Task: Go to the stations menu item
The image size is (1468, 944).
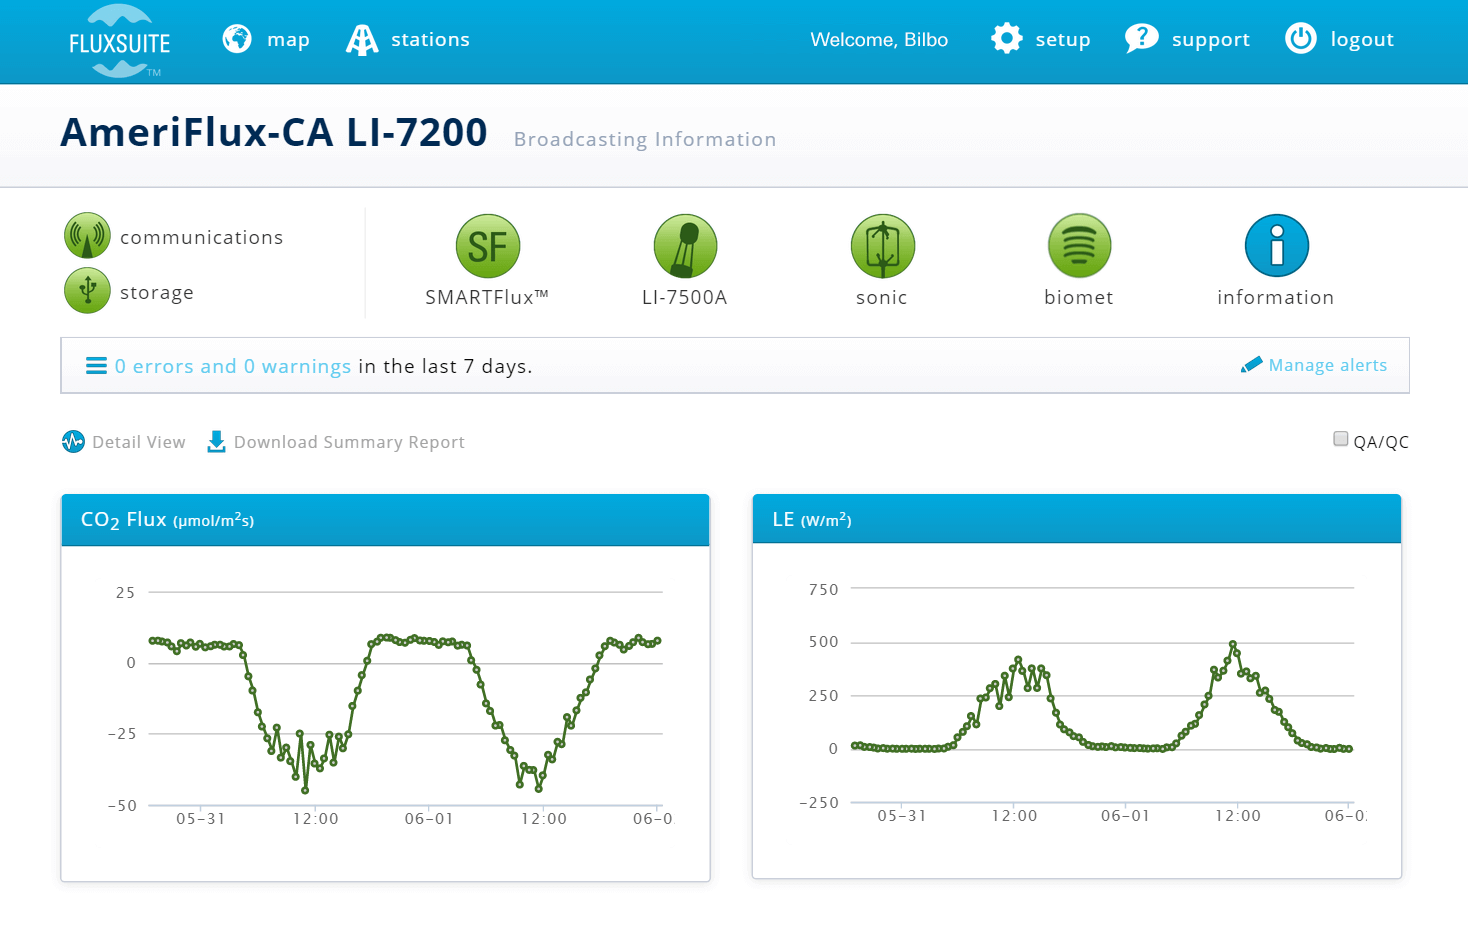Action: click(430, 39)
